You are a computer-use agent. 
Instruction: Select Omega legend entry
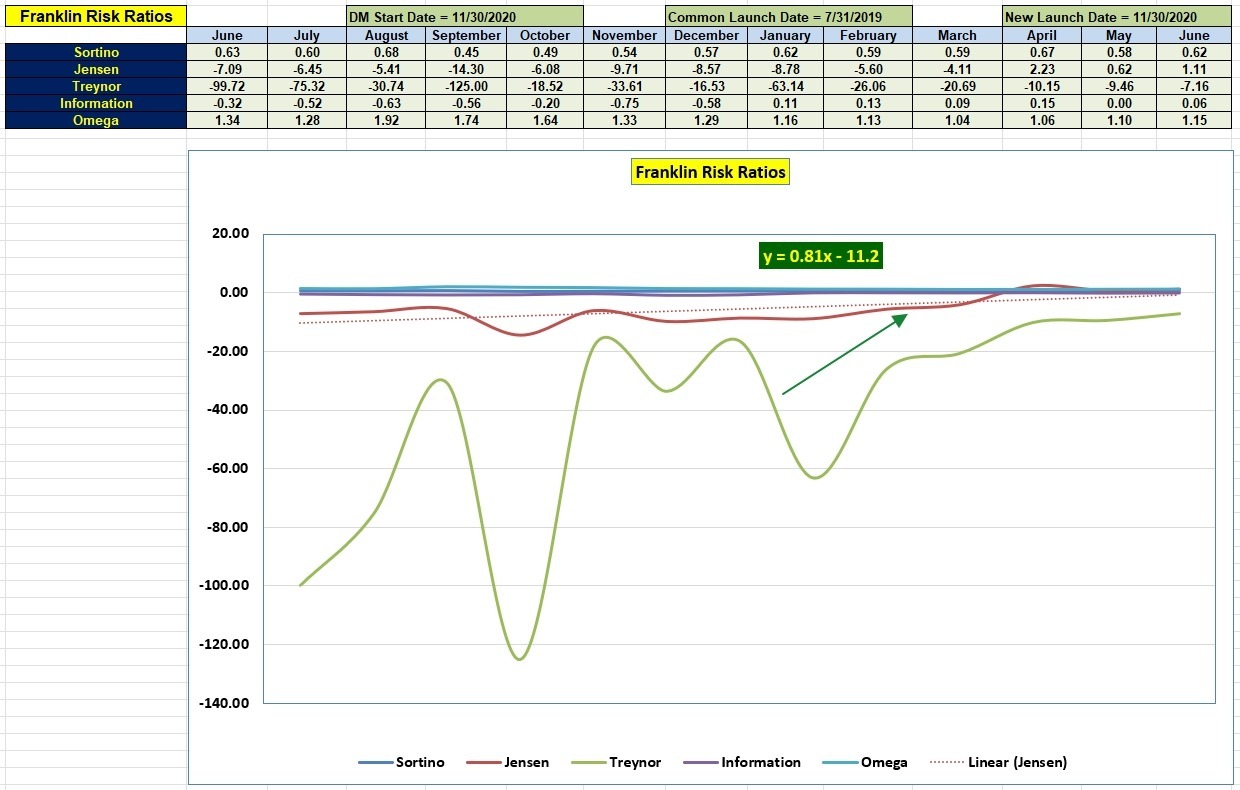[866, 762]
